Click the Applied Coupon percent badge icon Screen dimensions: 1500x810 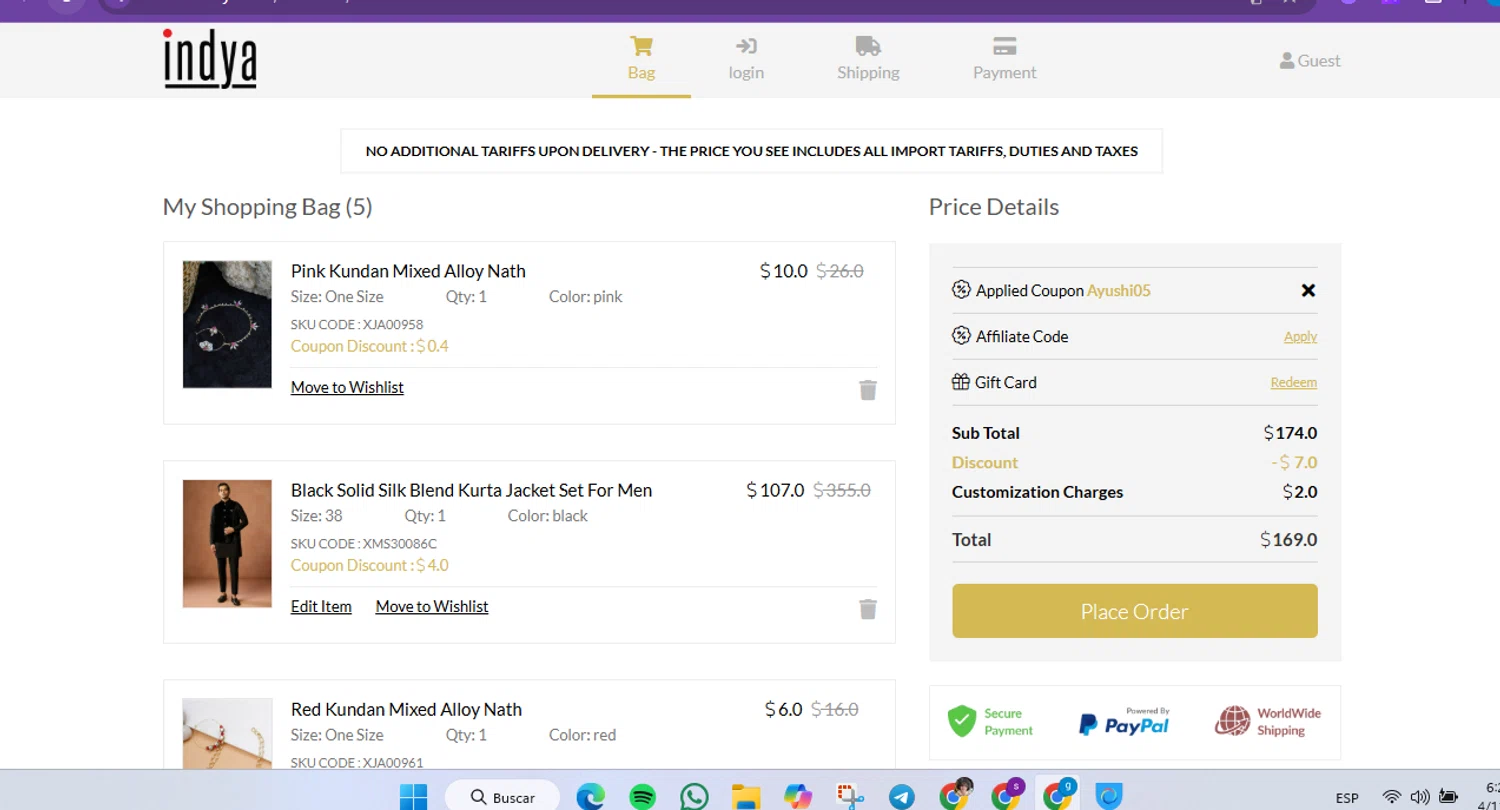(961, 290)
